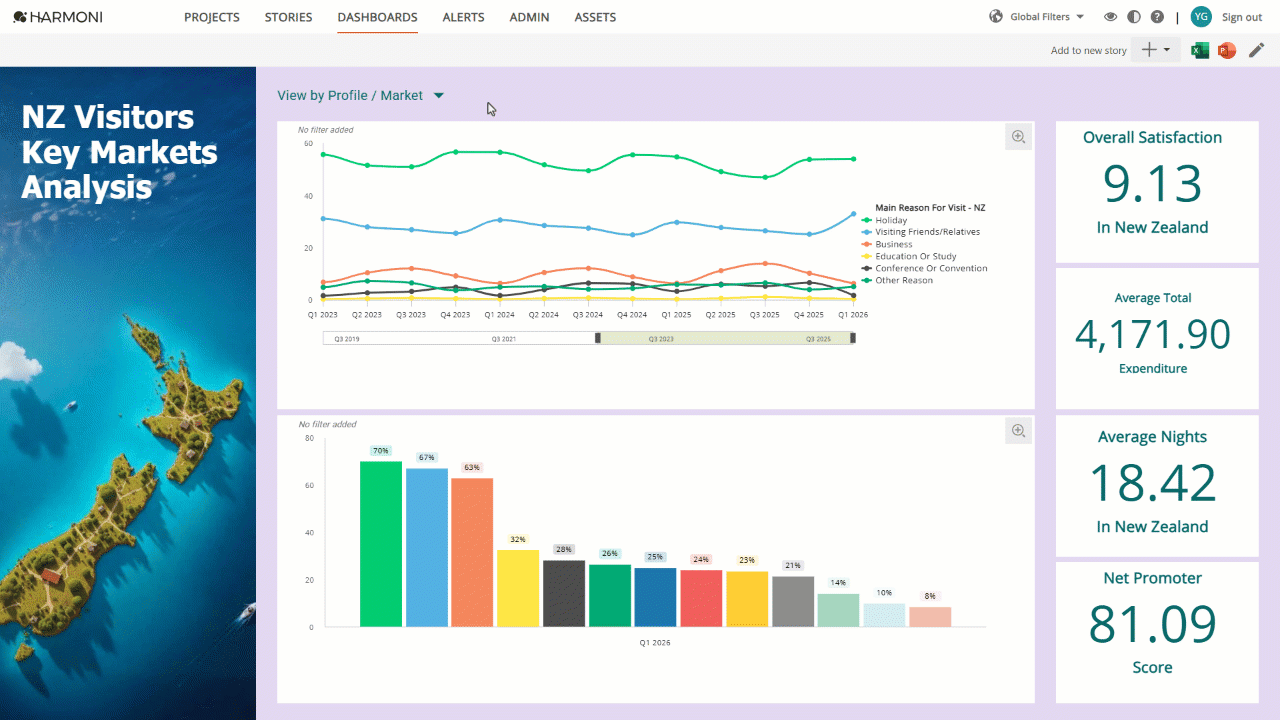Click the green bar labeled 70%
Viewport: 1280px width, 720px height.
381,544
